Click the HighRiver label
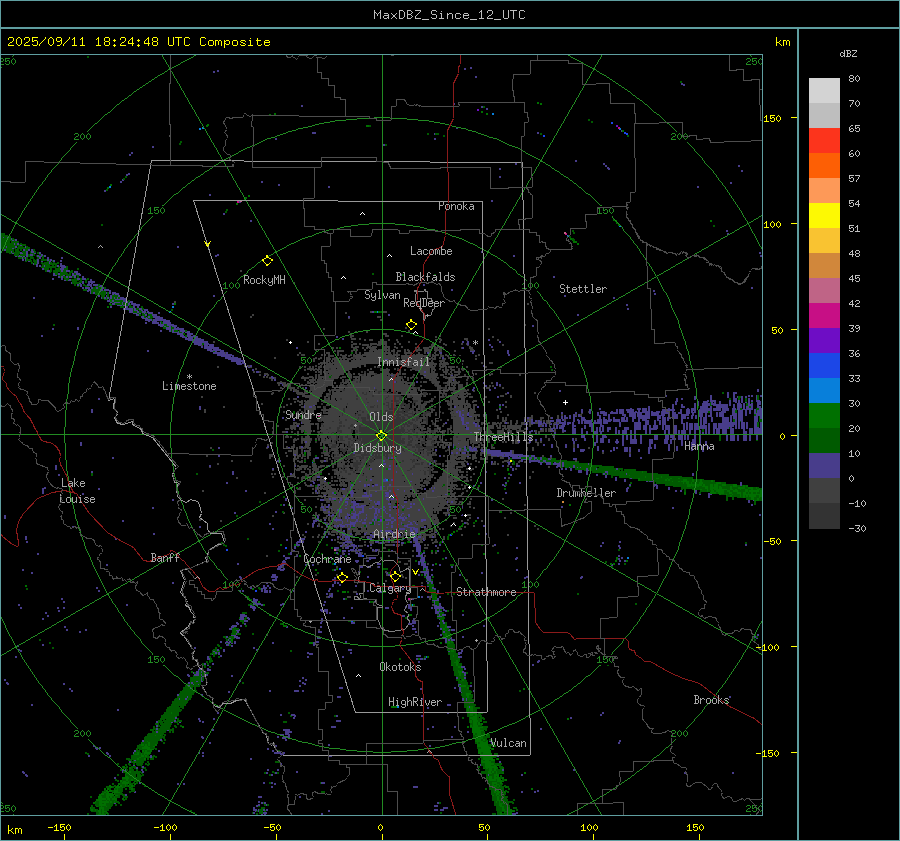 (x=415, y=702)
